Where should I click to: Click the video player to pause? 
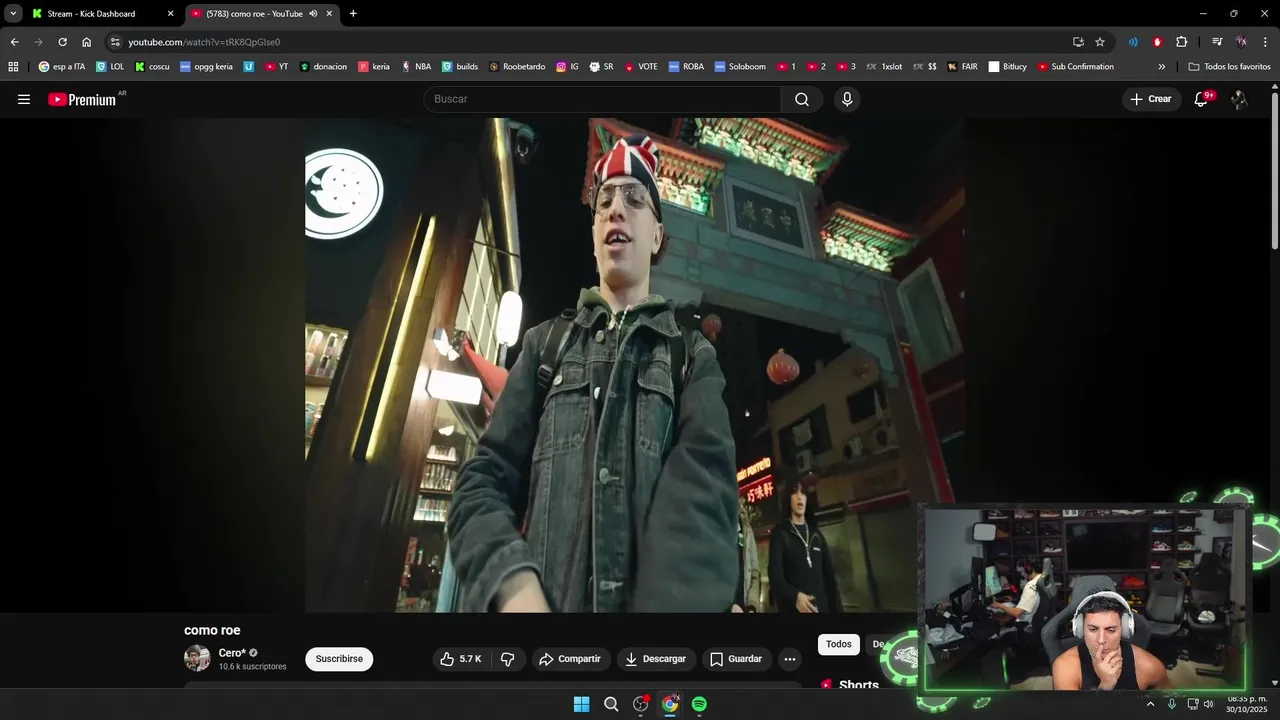click(634, 365)
